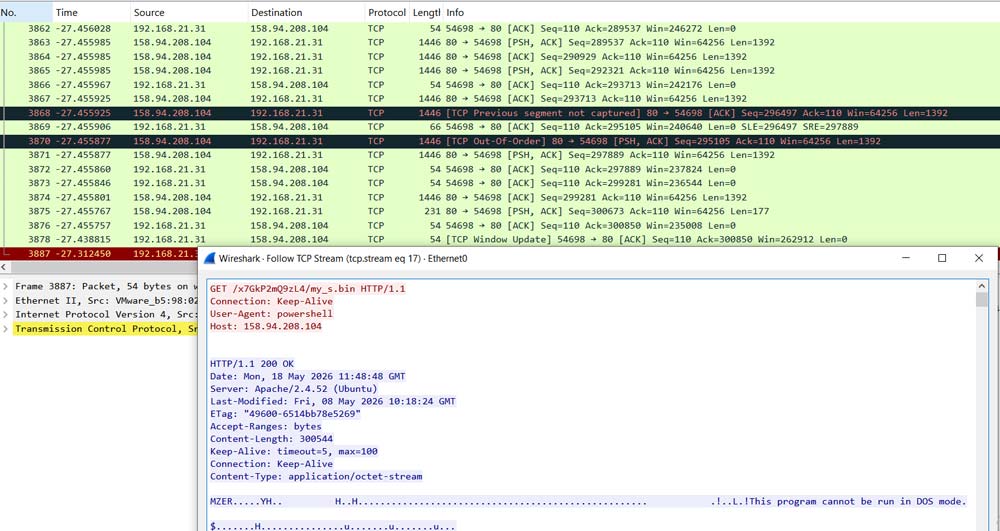The width and height of the screenshot is (1000, 531).
Task: Select packet 3864 with Seq=290929
Action: coord(500,57)
